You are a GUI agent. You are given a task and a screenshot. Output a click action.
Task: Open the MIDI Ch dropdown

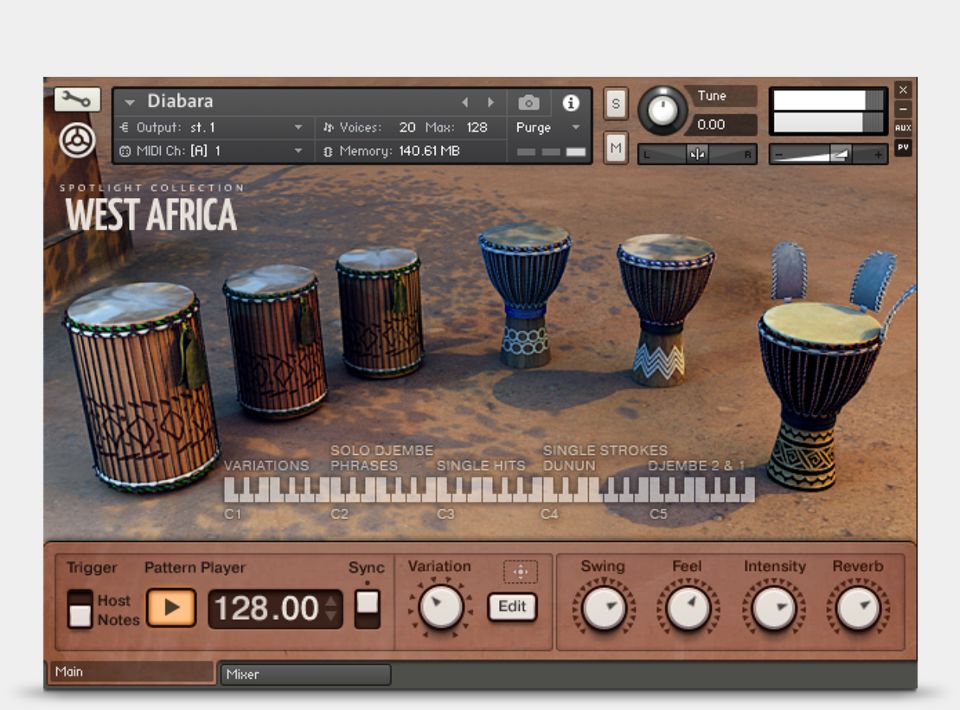click(x=298, y=151)
